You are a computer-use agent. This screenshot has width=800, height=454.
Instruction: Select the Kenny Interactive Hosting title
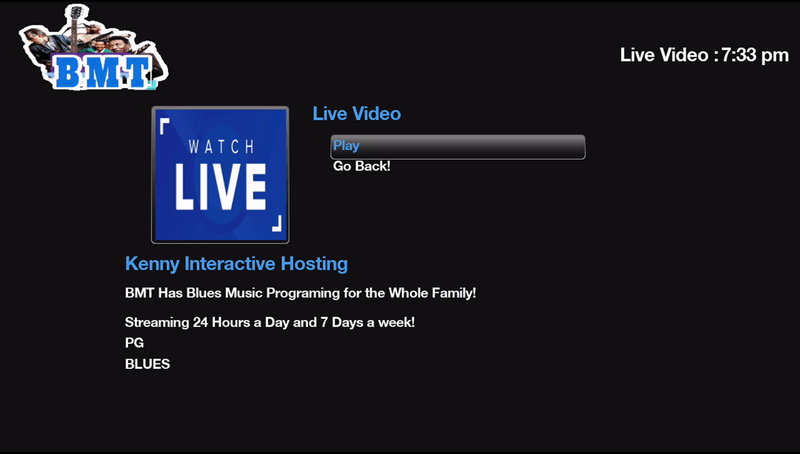pos(236,264)
